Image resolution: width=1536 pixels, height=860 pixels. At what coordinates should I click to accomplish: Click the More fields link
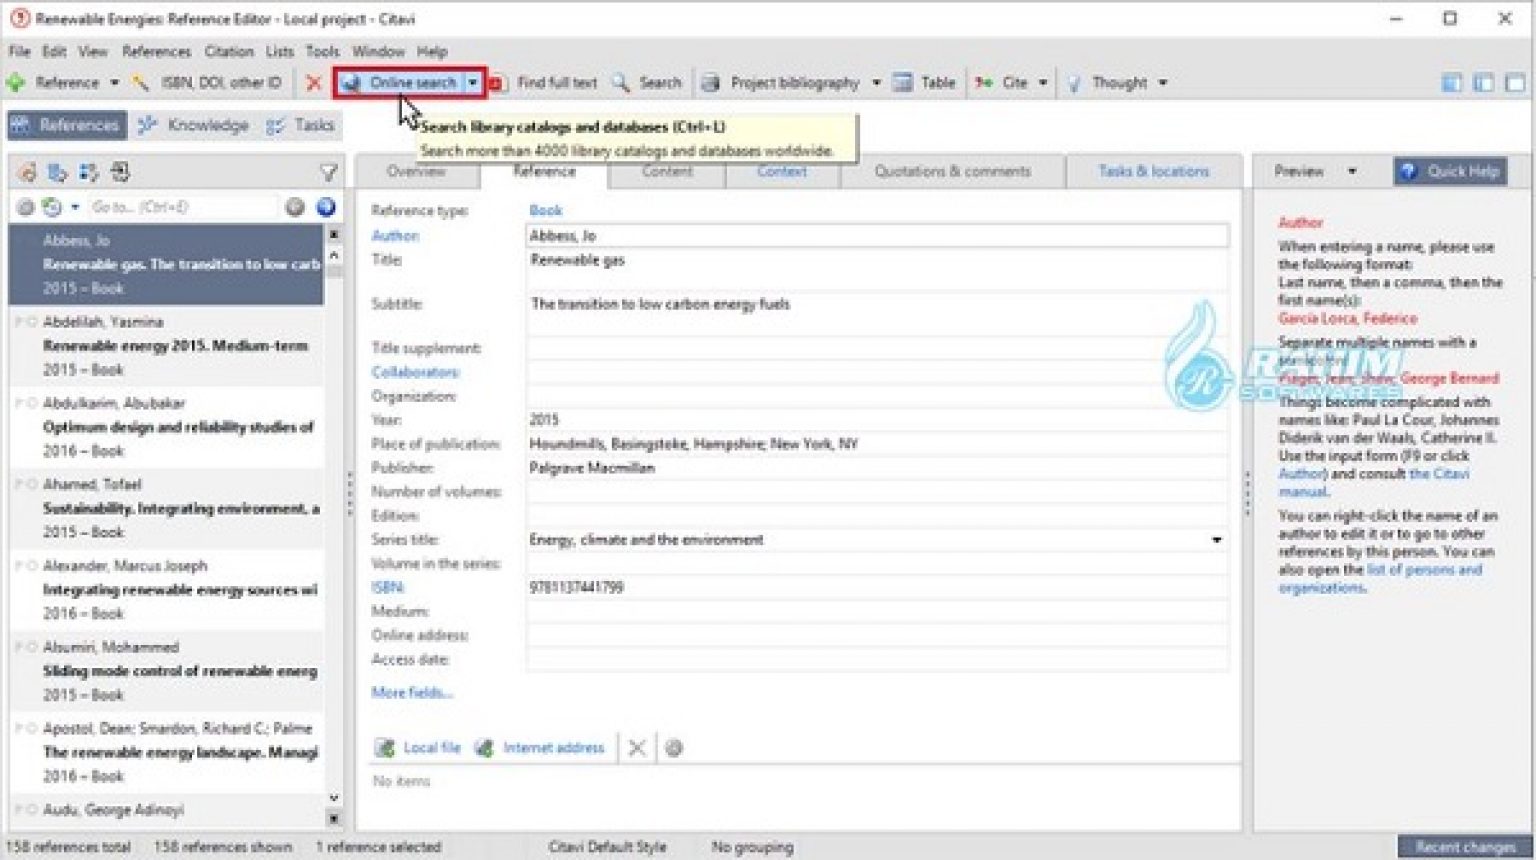[x=412, y=692]
